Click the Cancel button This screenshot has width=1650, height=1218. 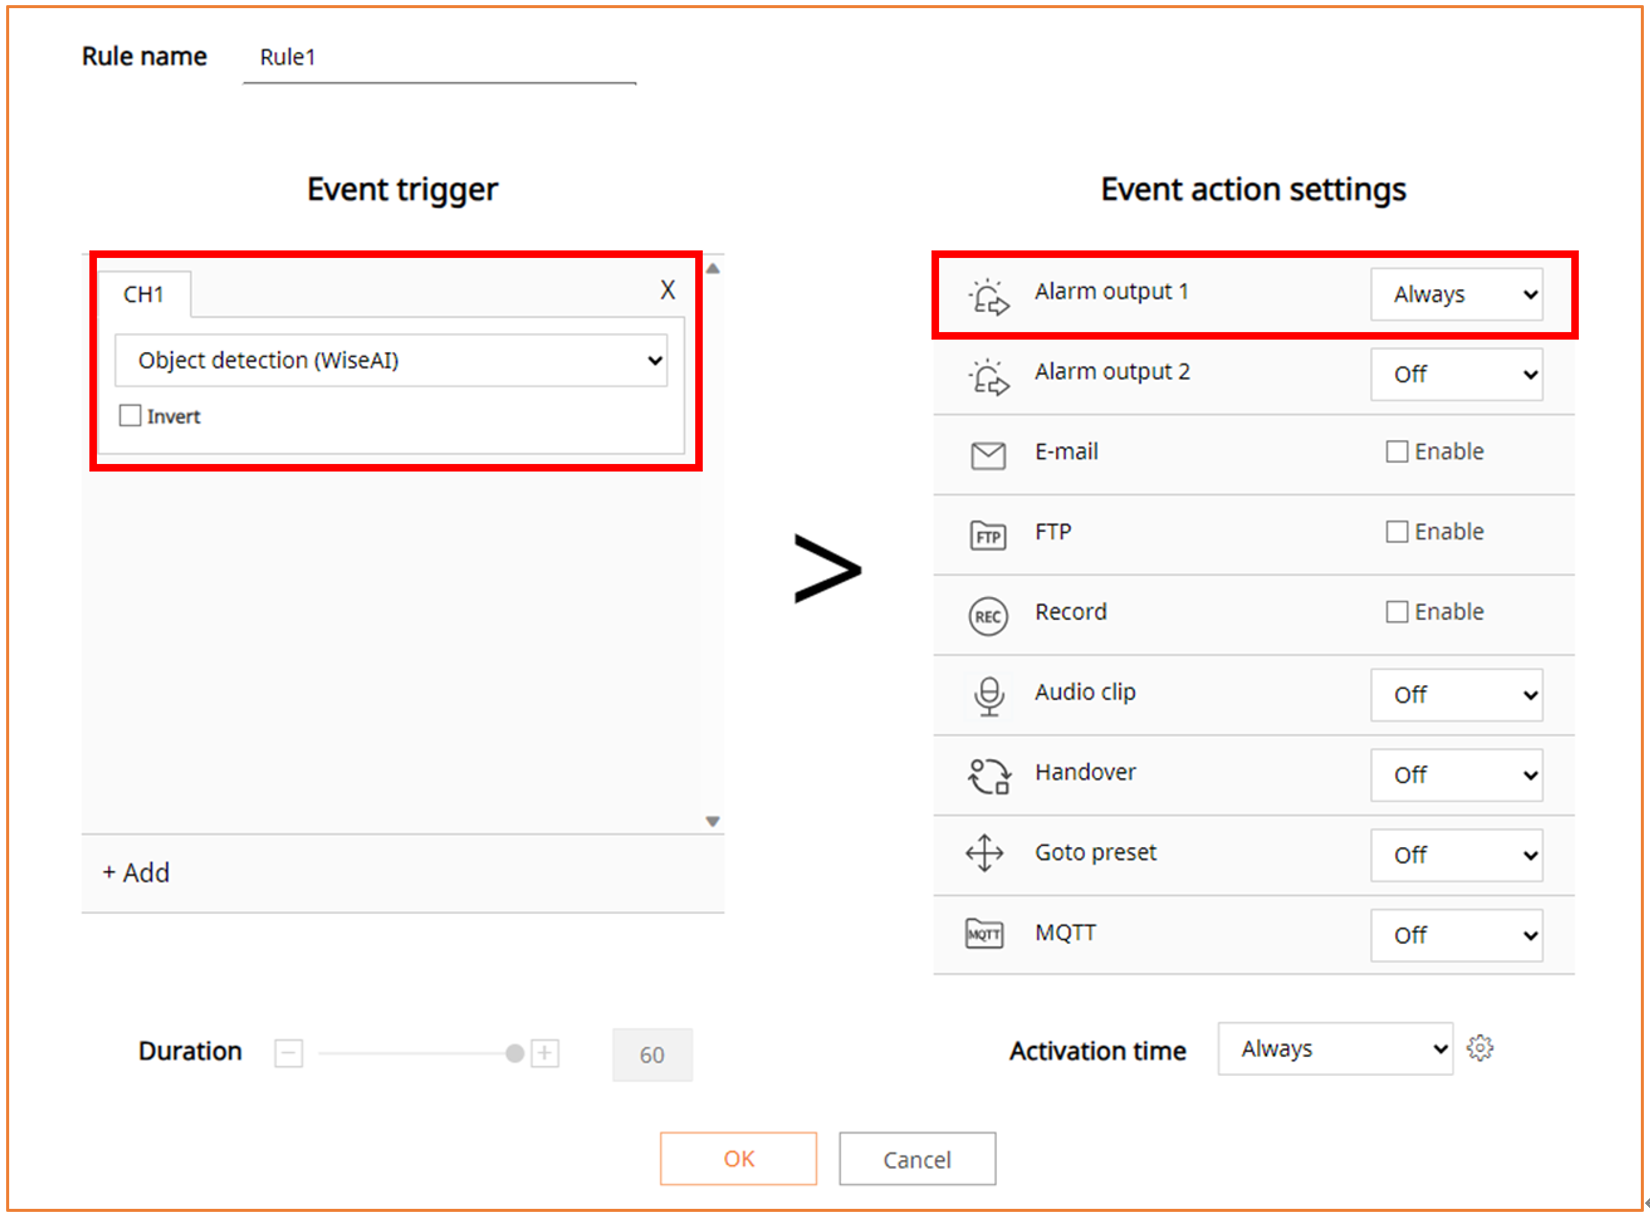(x=917, y=1159)
